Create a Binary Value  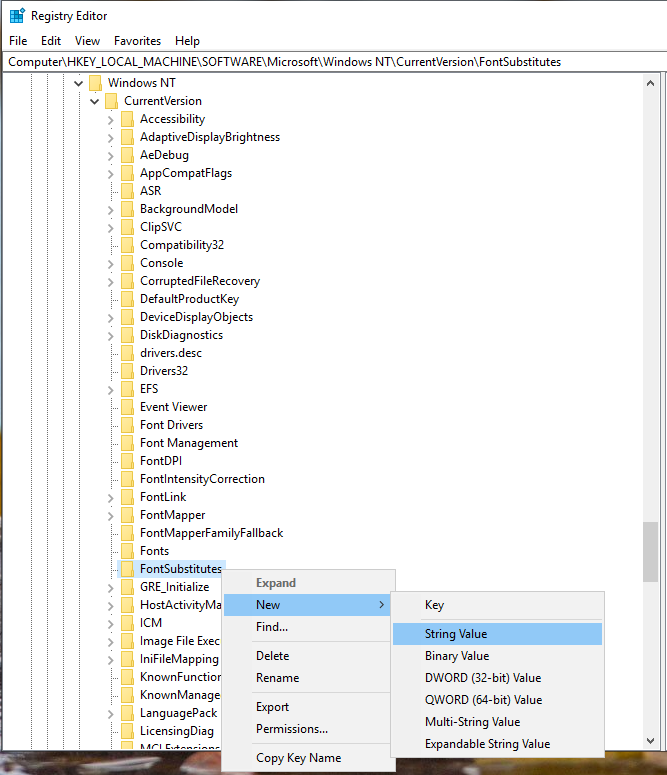497,656
